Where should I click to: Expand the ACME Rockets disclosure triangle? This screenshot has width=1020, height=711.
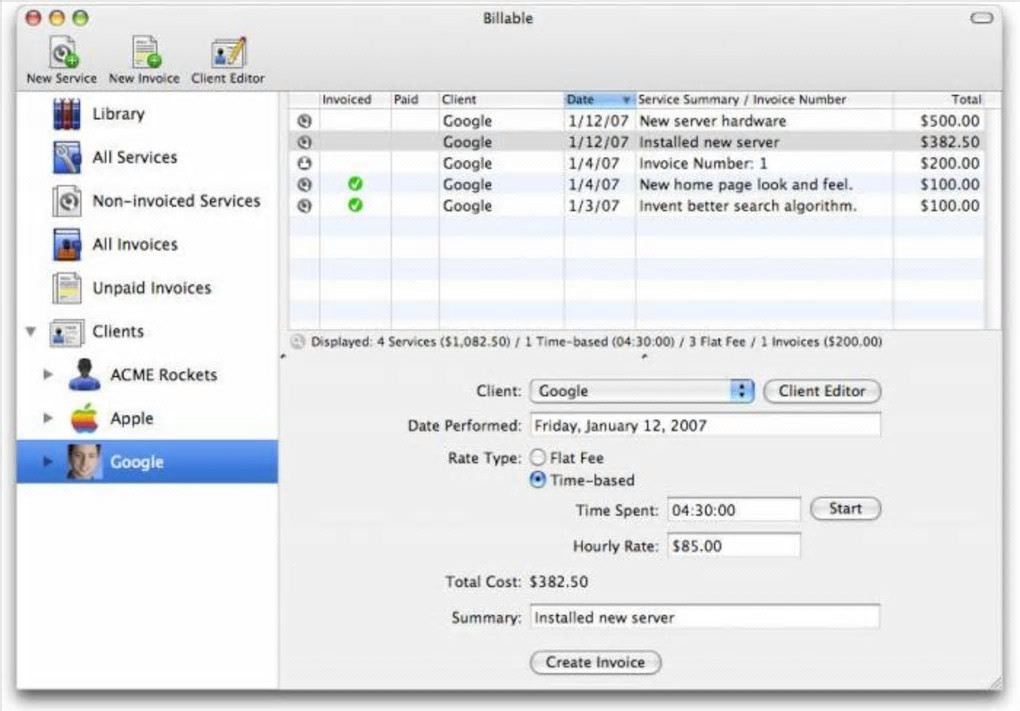pos(47,374)
